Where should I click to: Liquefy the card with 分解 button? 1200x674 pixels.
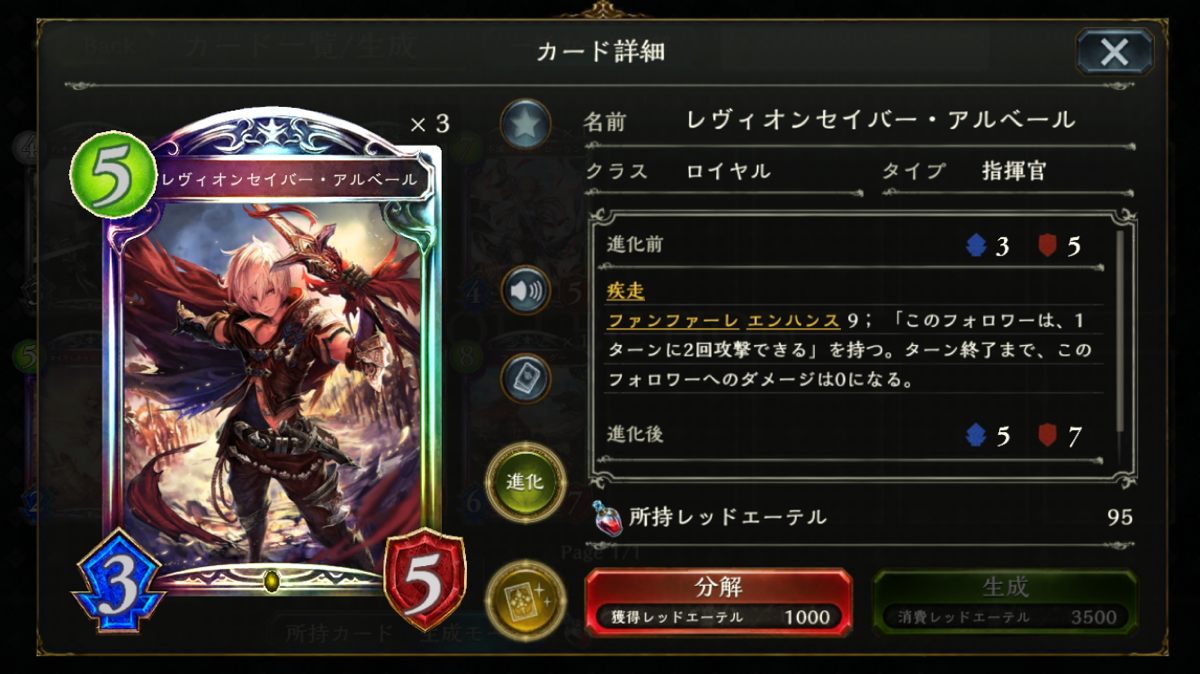[x=719, y=601]
